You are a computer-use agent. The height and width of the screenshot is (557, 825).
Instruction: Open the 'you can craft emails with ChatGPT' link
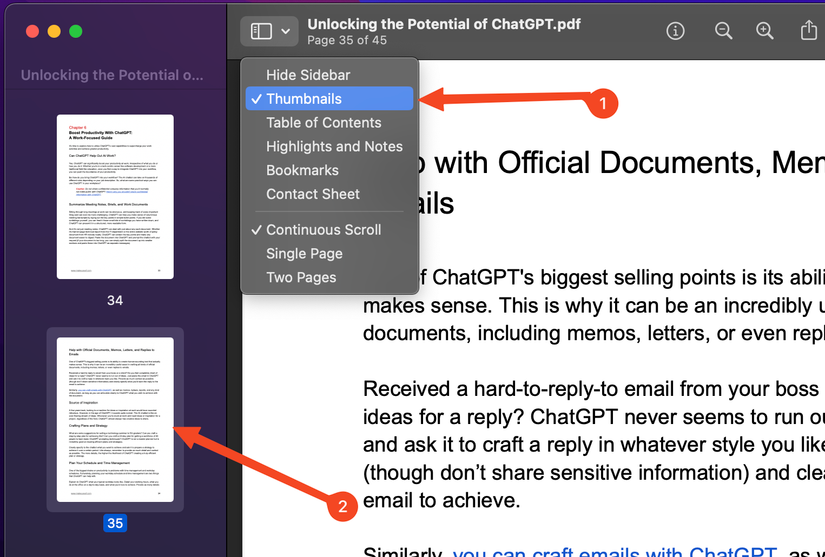(615, 551)
